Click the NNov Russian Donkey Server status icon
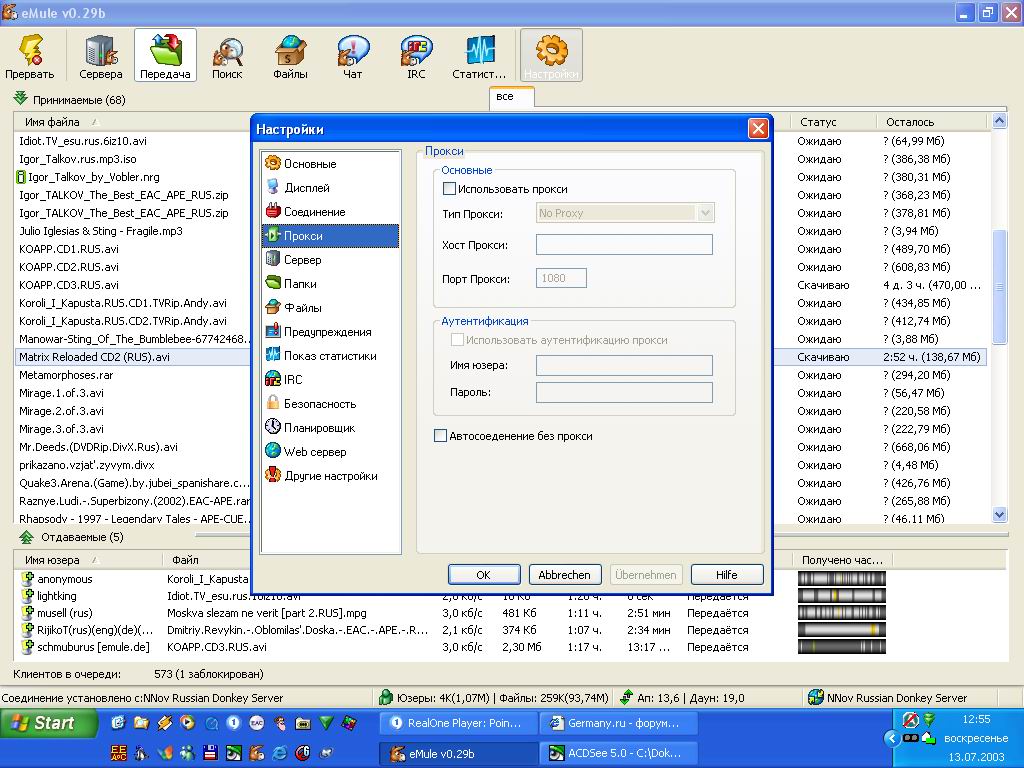This screenshot has height=768, width=1024. point(816,697)
